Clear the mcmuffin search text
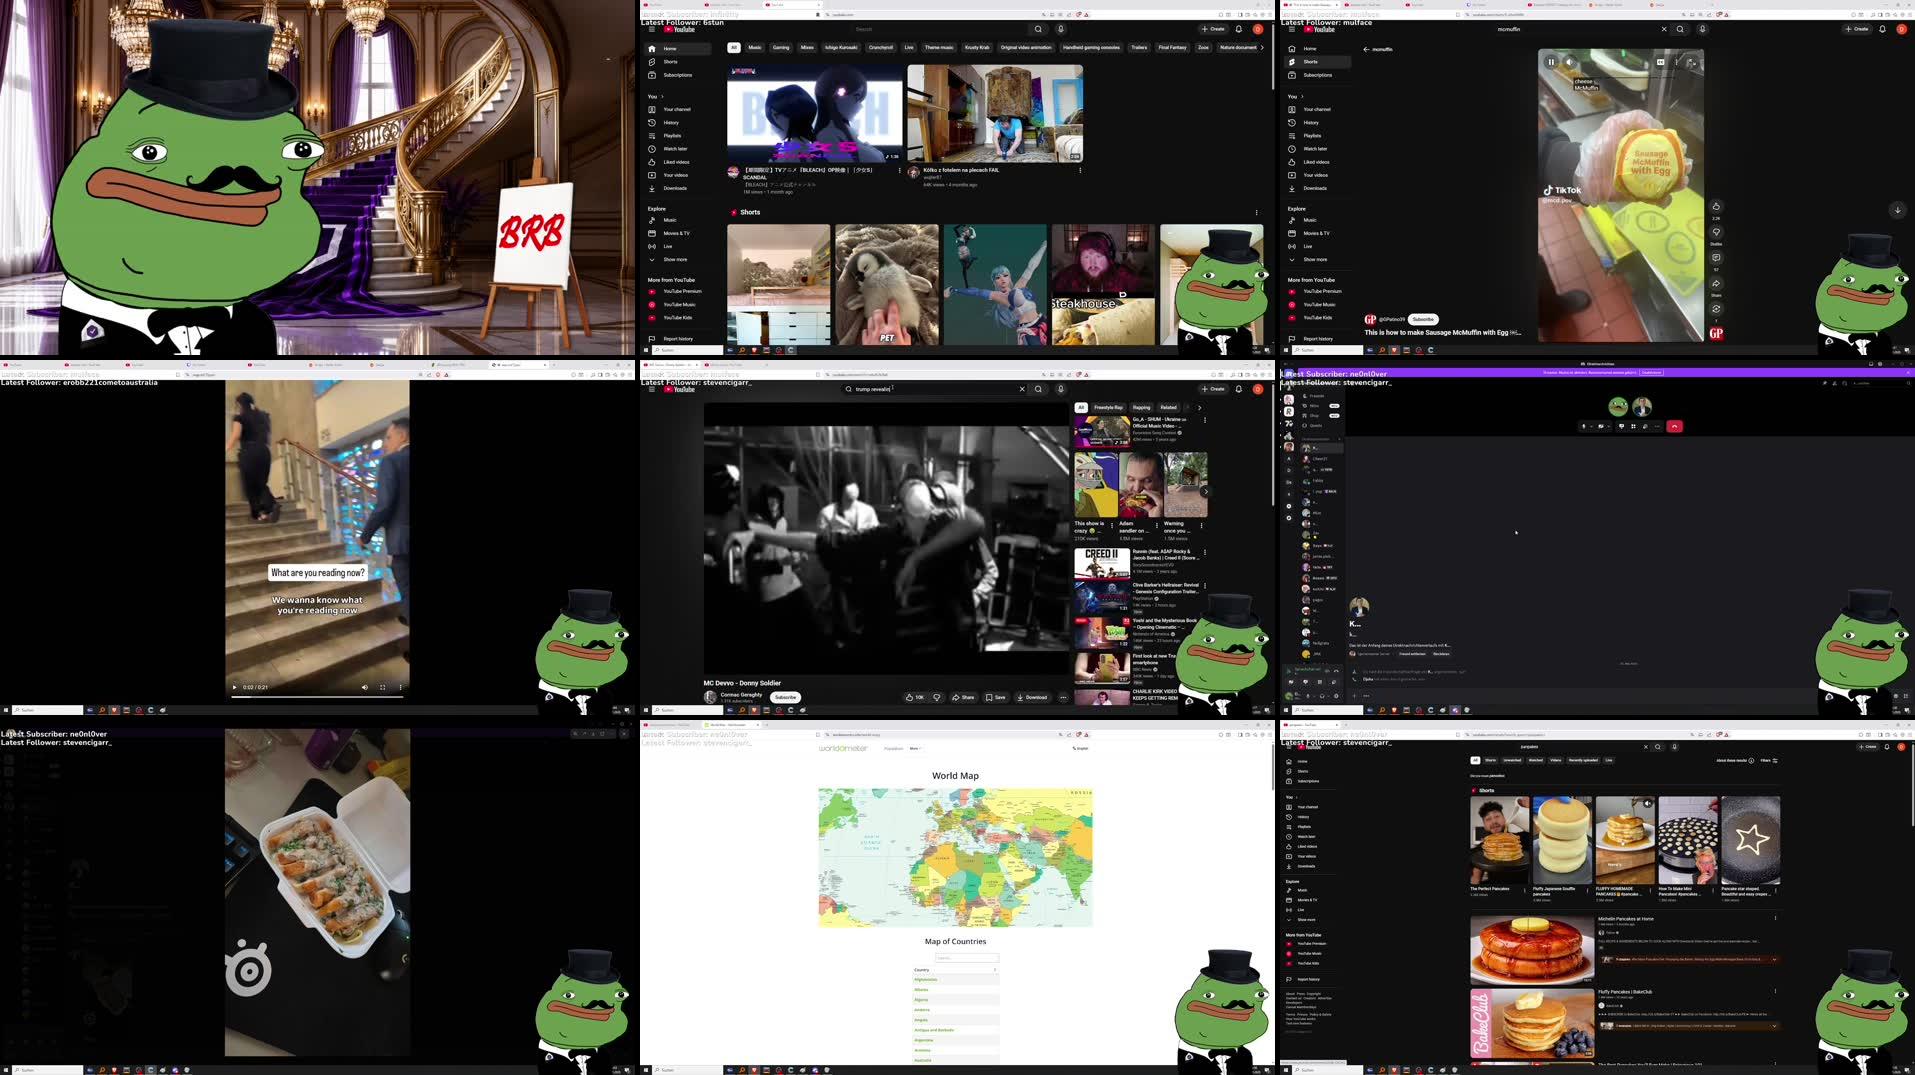1915x1075 pixels. [1664, 29]
